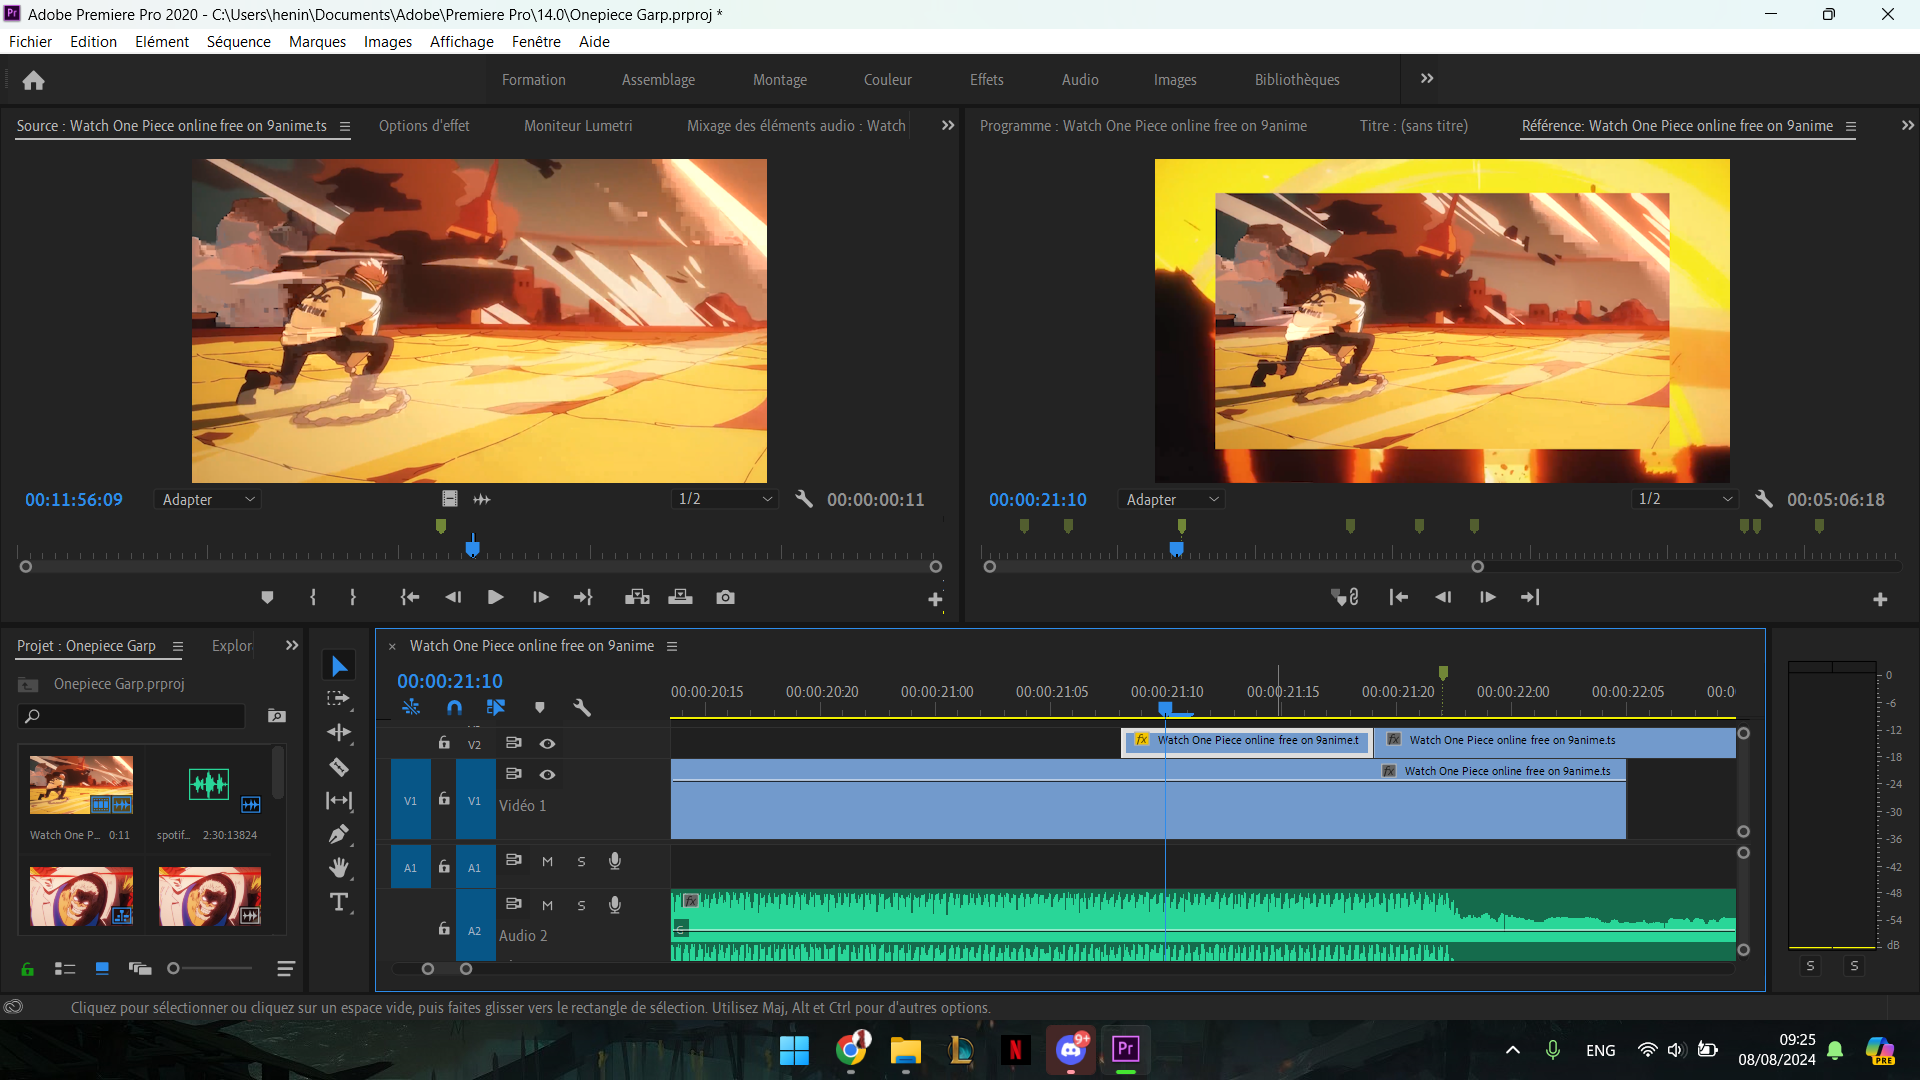Add marker in the timeline panel
This screenshot has height=1080, width=1920.
point(540,707)
